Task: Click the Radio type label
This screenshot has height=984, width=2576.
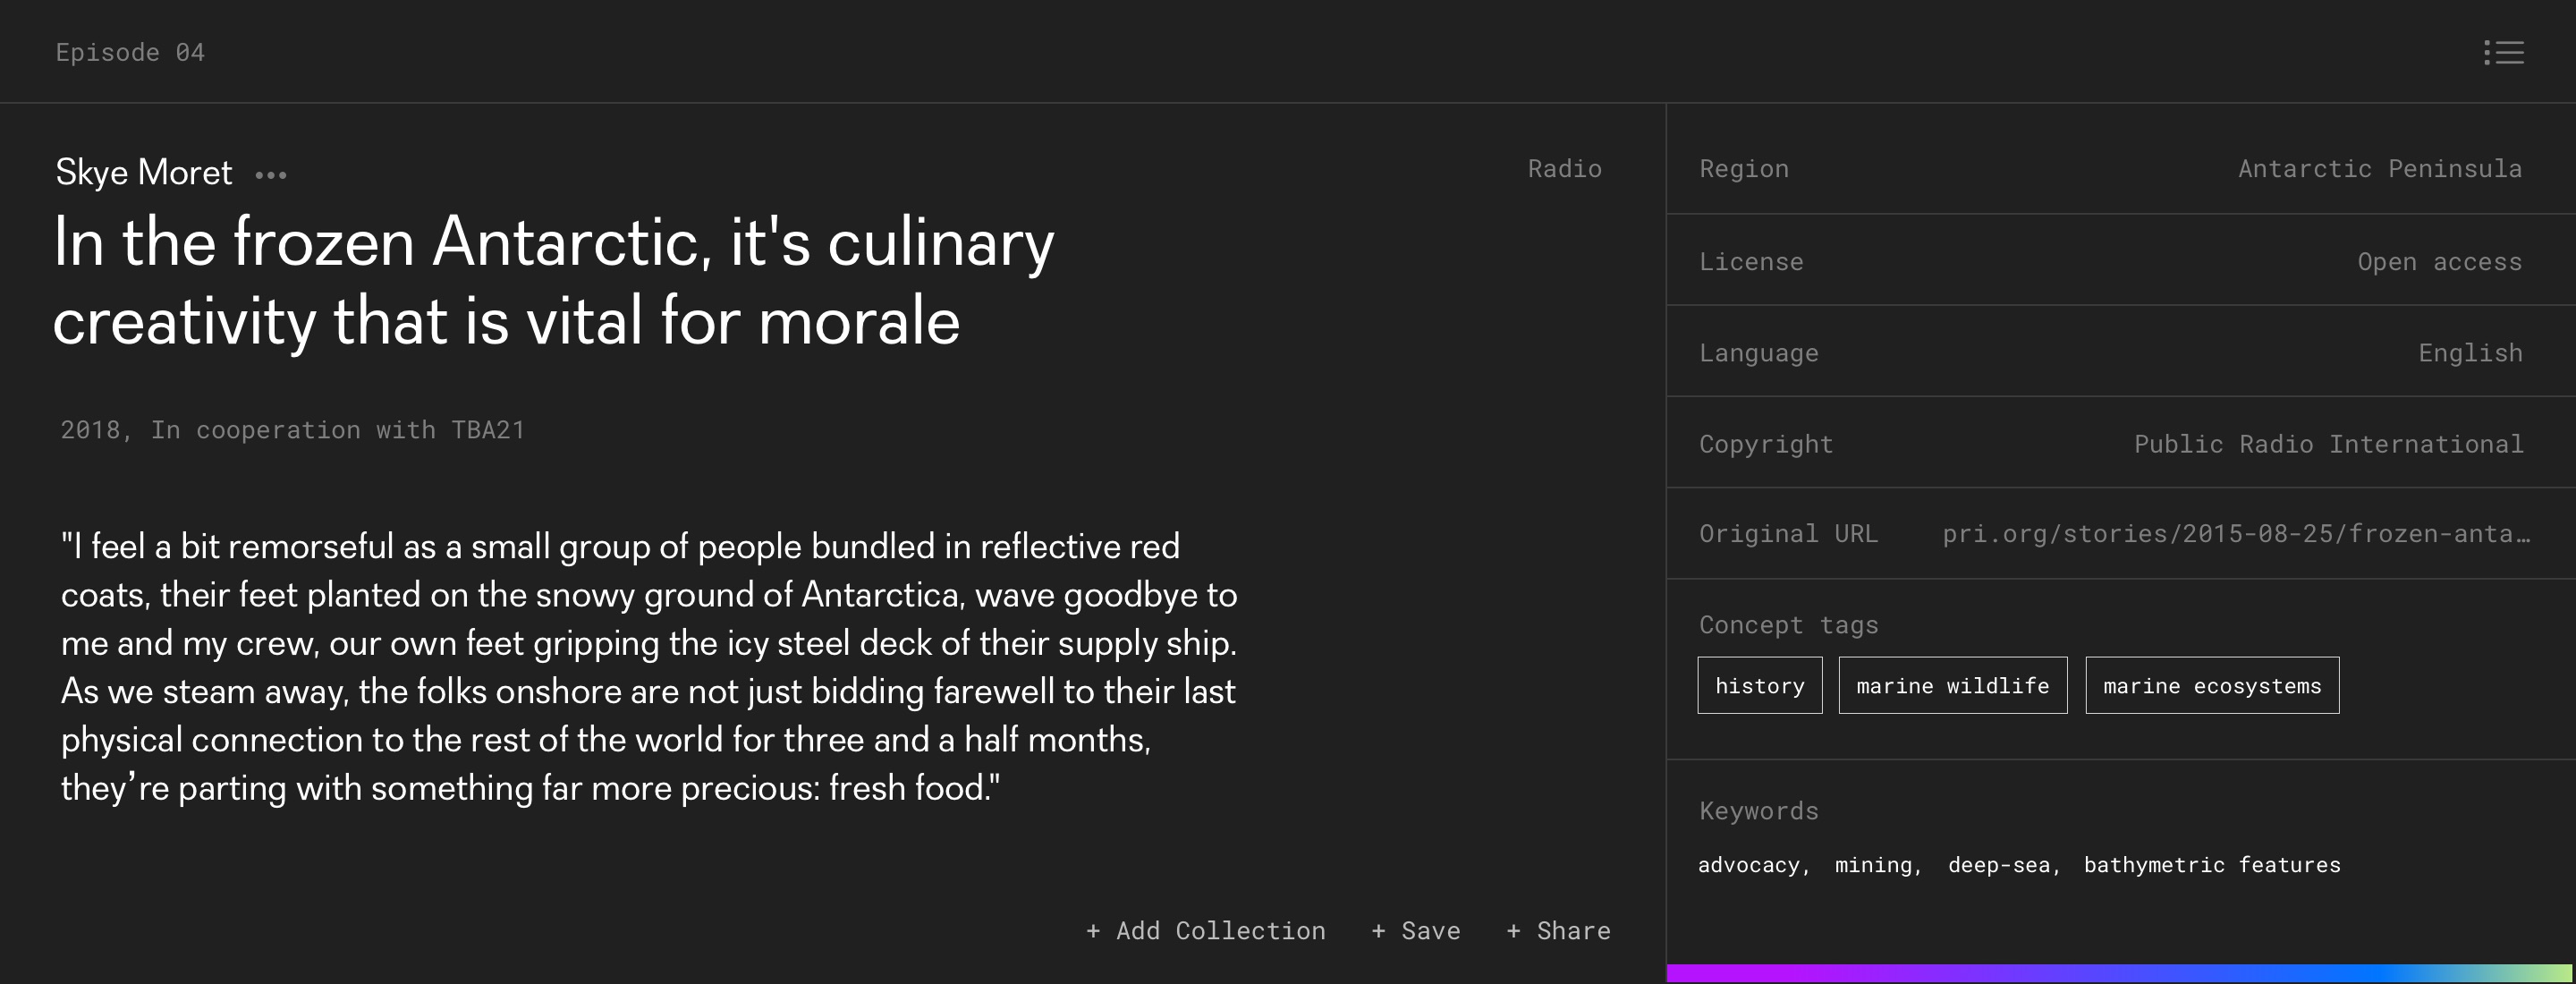Action: pos(1564,169)
